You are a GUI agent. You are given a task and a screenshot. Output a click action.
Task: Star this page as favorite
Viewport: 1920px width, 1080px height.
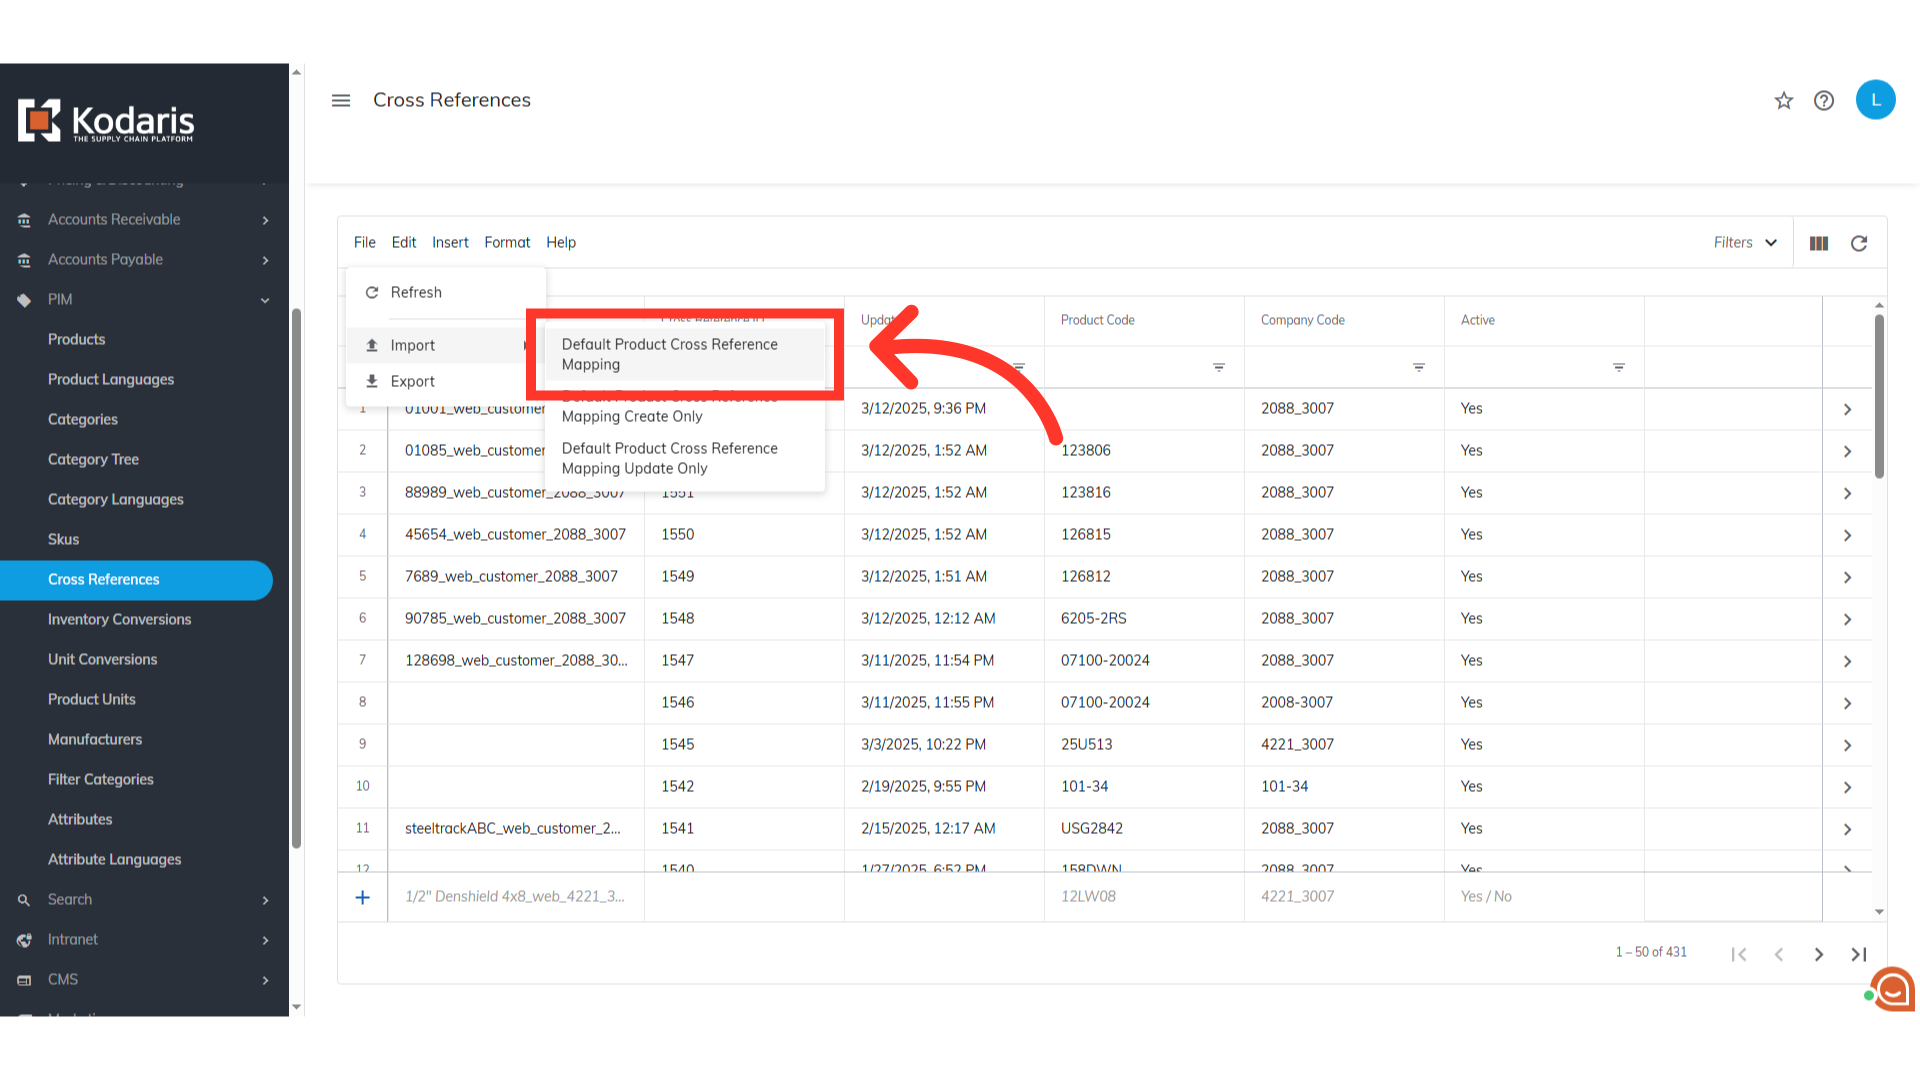pyautogui.click(x=1784, y=100)
